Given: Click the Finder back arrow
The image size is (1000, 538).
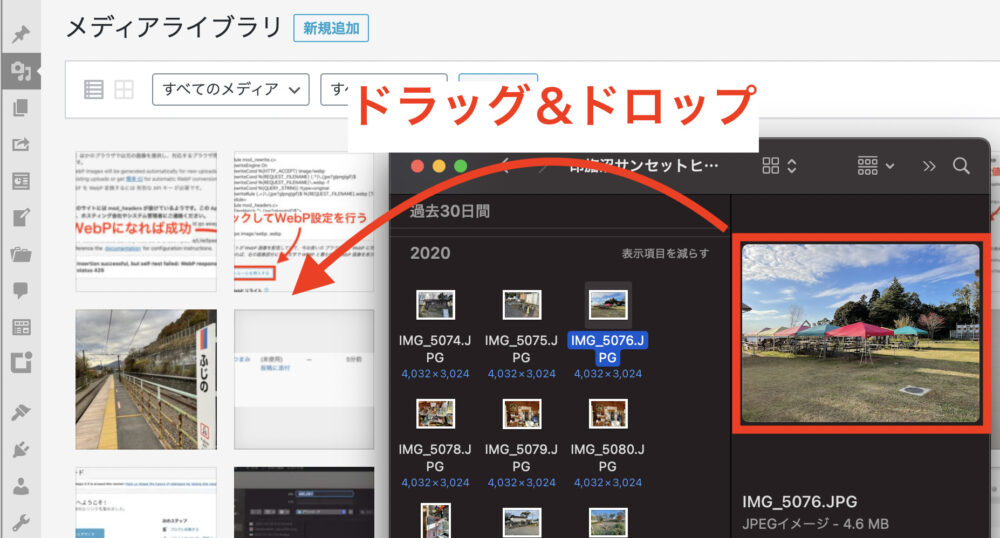Looking at the screenshot, I should tap(505, 167).
